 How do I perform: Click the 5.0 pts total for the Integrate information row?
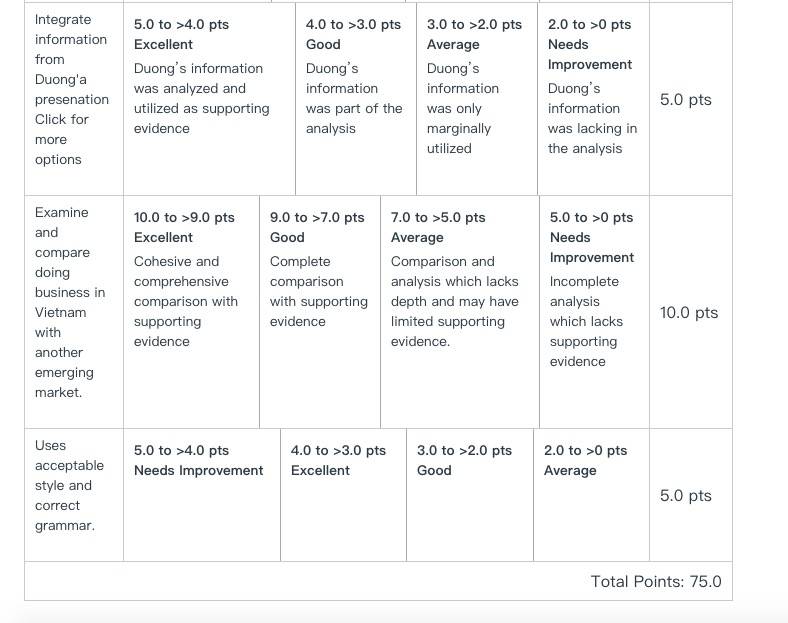(685, 99)
